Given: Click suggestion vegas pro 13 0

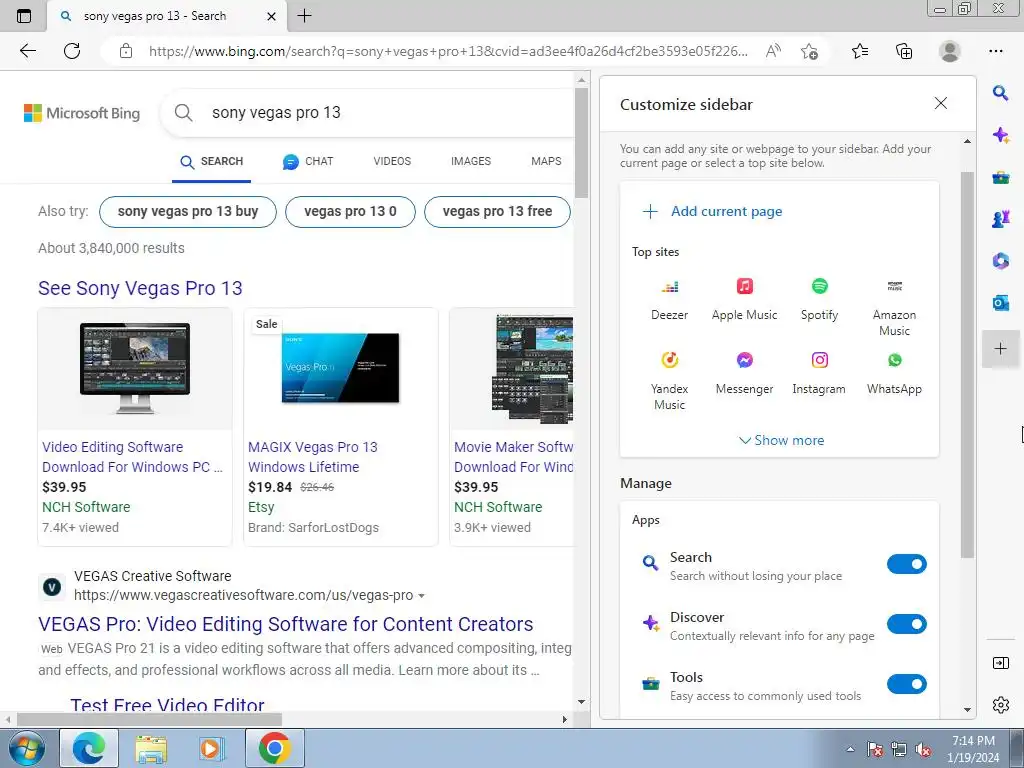Looking at the screenshot, I should point(350,212).
